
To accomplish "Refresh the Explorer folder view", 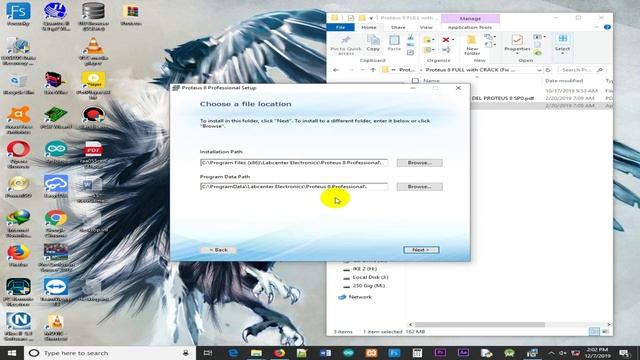I will point(548,70).
